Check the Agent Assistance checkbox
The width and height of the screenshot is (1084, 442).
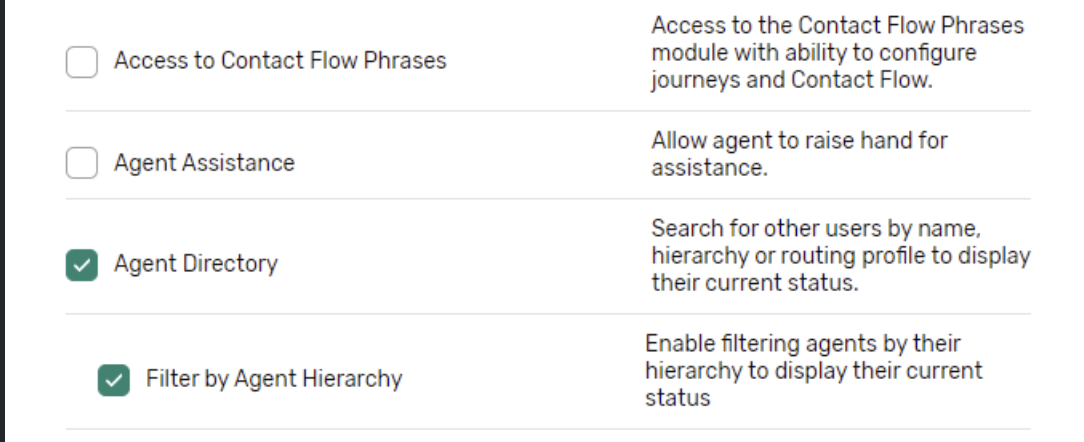coord(82,162)
